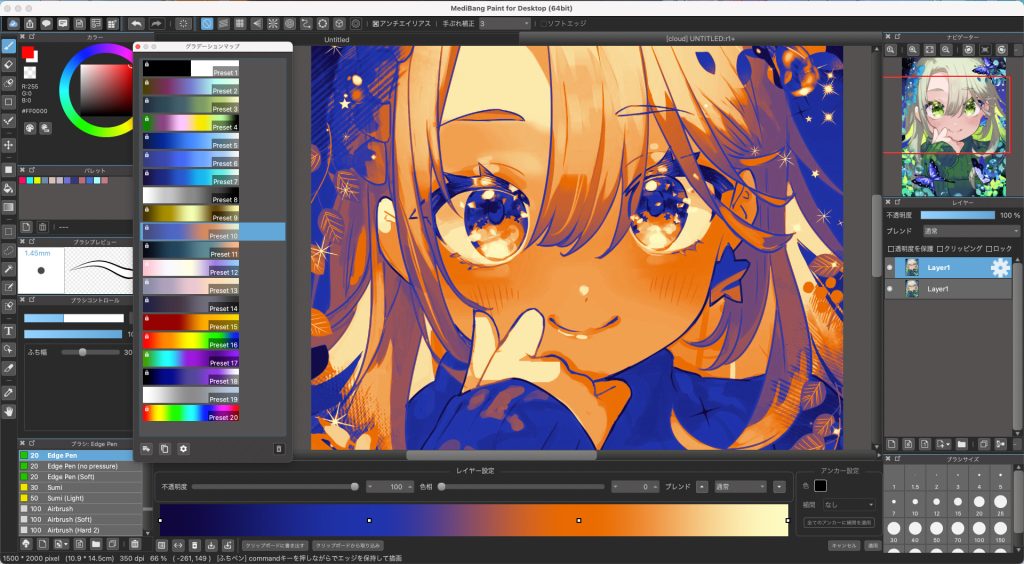The height and width of the screenshot is (564, 1024).
Task: Click canvas horizontal scrollbar
Action: pos(502,455)
